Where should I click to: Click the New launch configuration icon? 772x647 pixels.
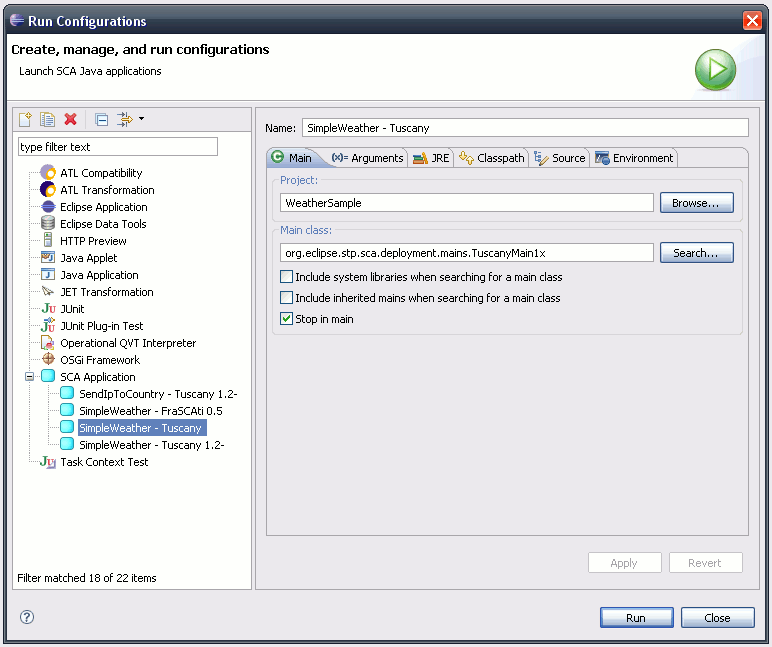25,119
